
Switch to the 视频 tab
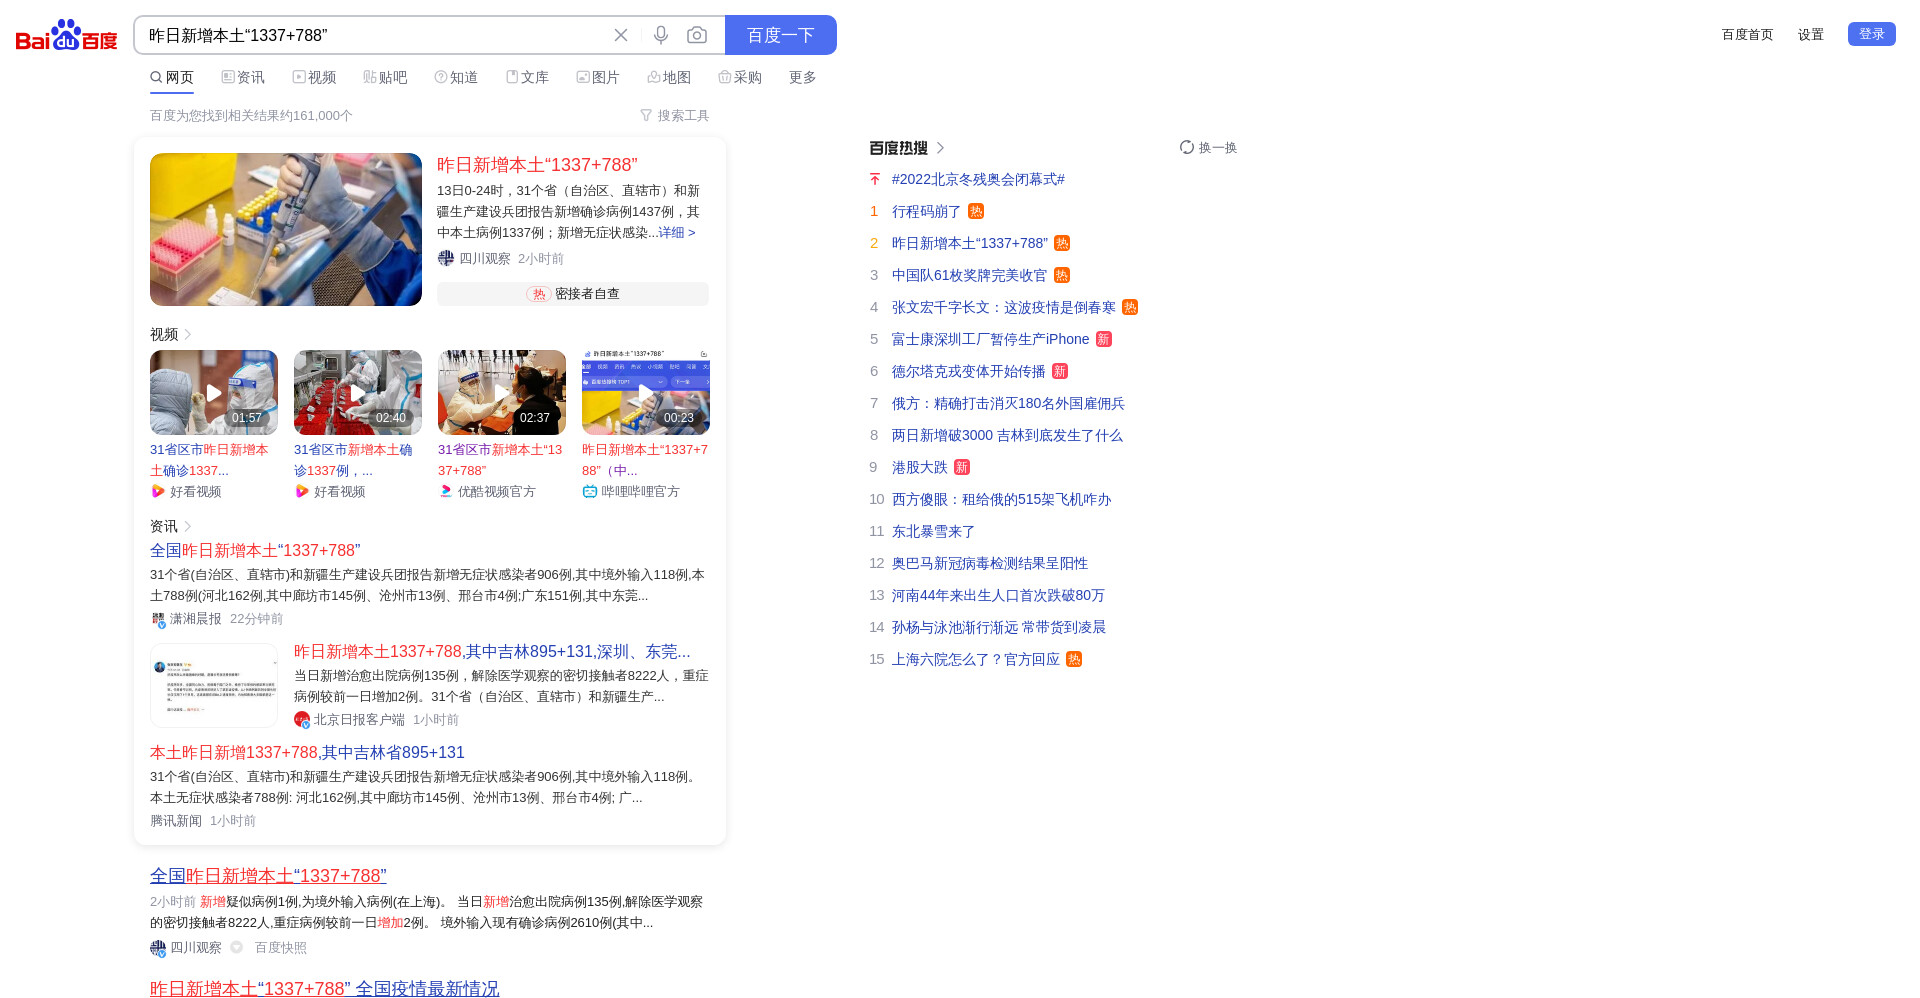click(x=314, y=77)
